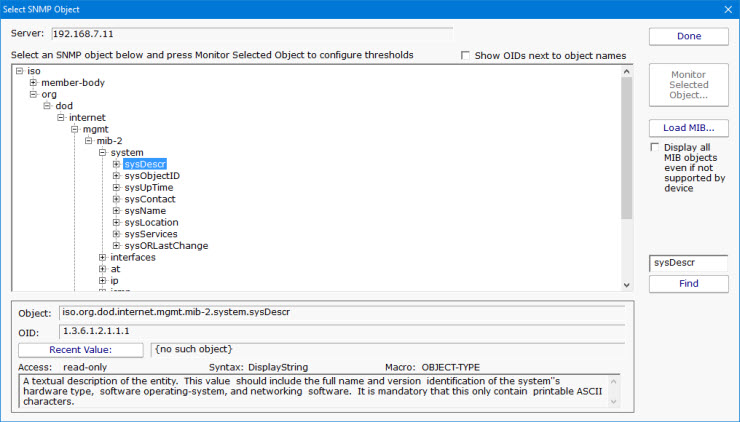Screen dimensions: 740x422
Task: Select sysORLastChange tree entry
Action: click(x=166, y=246)
